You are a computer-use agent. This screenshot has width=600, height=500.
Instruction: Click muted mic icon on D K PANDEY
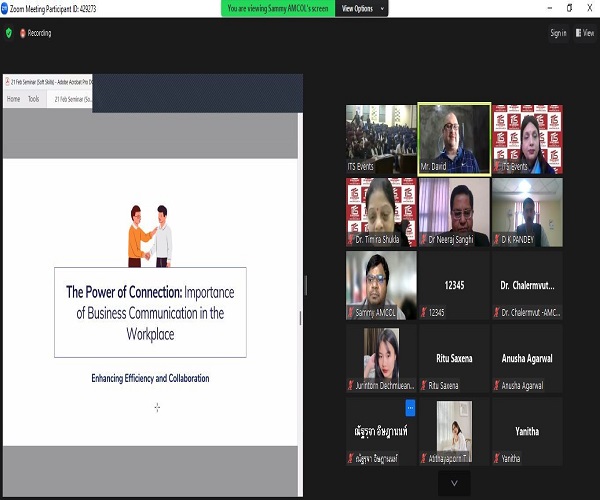pyautogui.click(x=496, y=239)
